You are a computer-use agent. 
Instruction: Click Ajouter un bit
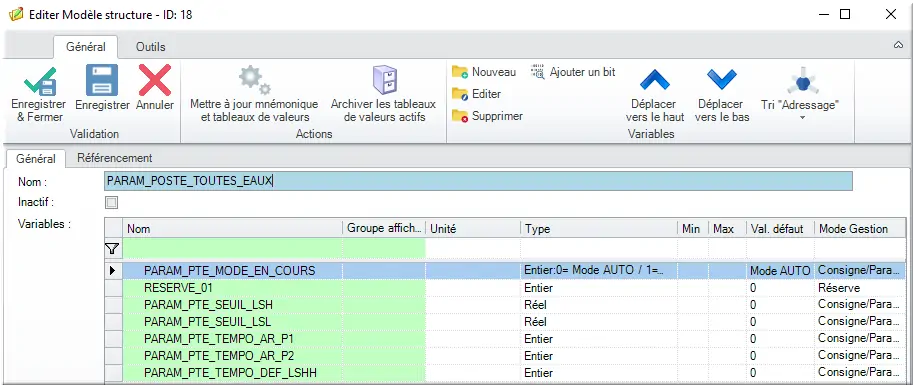click(x=573, y=72)
